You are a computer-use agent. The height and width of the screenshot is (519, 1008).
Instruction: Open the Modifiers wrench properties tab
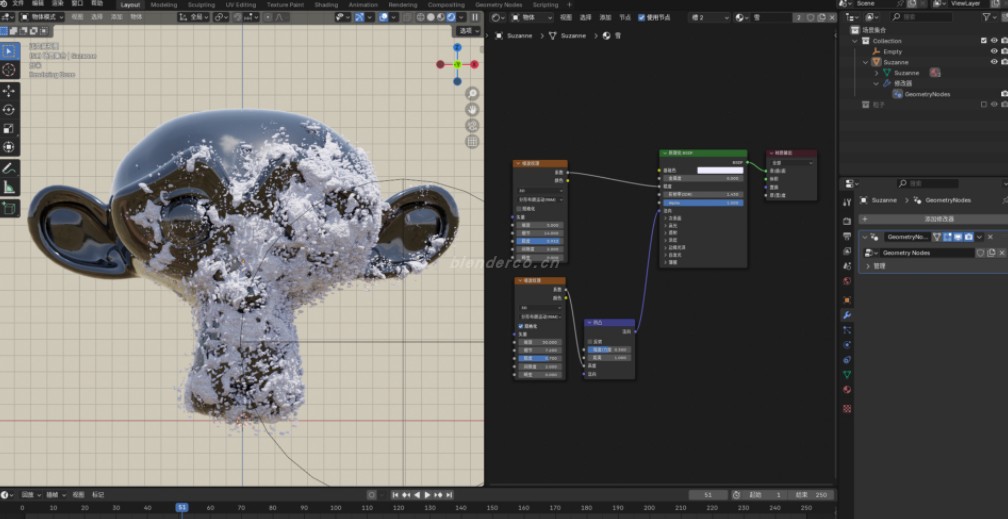tap(847, 315)
